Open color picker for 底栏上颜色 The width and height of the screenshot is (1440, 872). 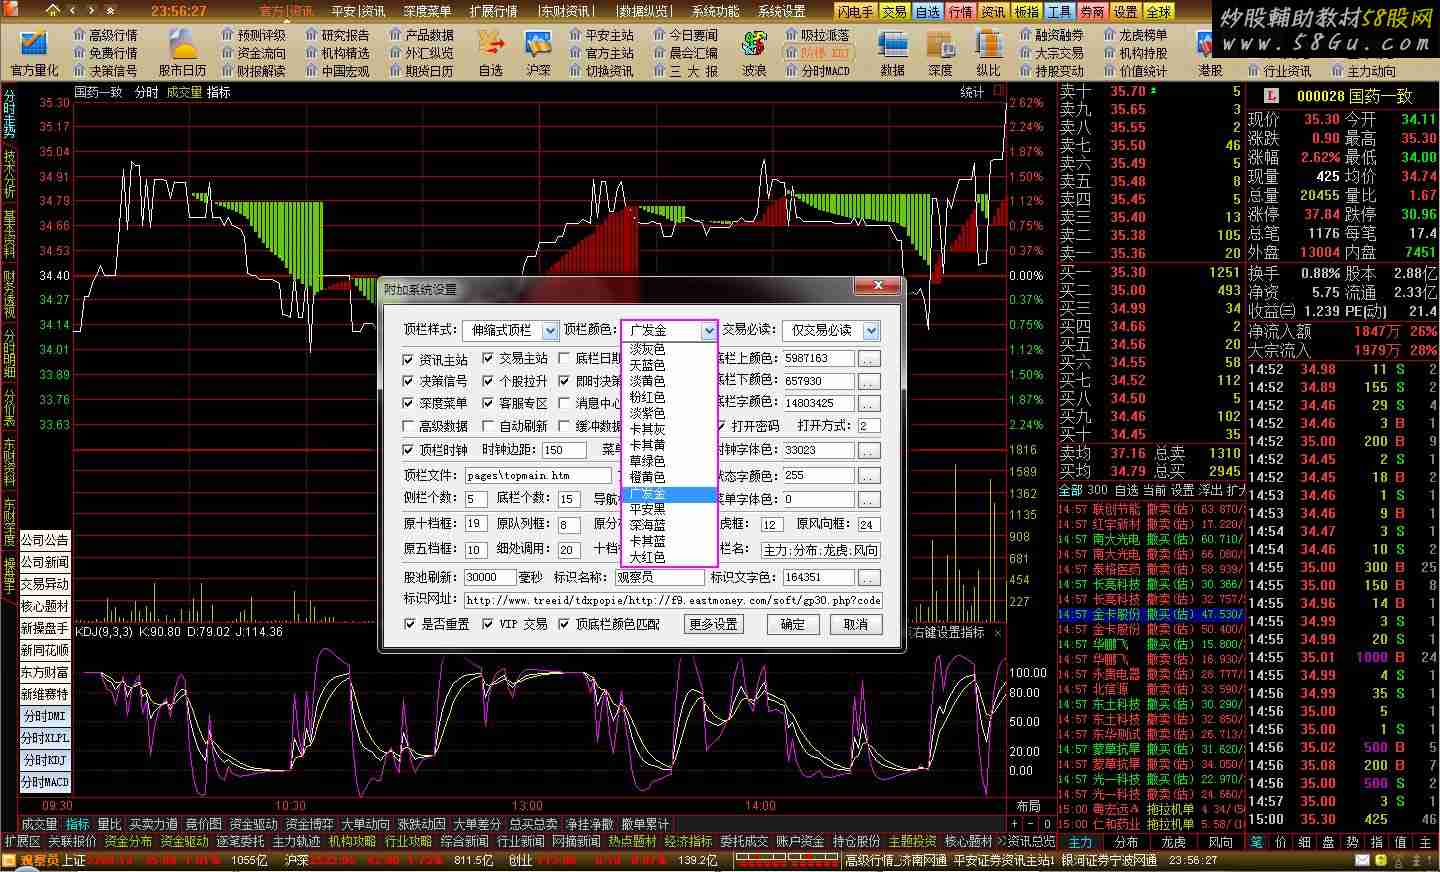[869, 358]
